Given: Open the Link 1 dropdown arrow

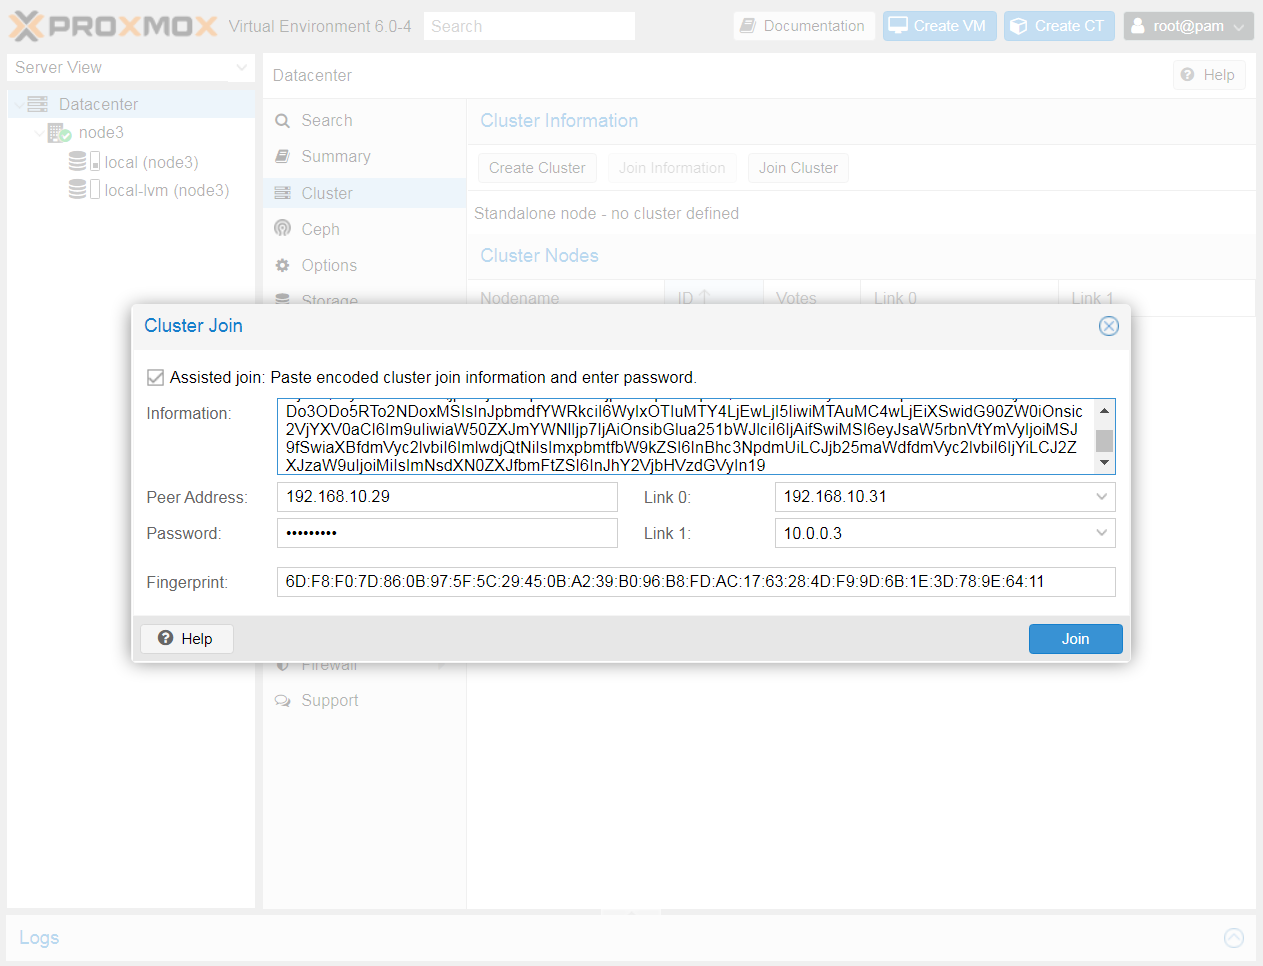Looking at the screenshot, I should point(1101,533).
